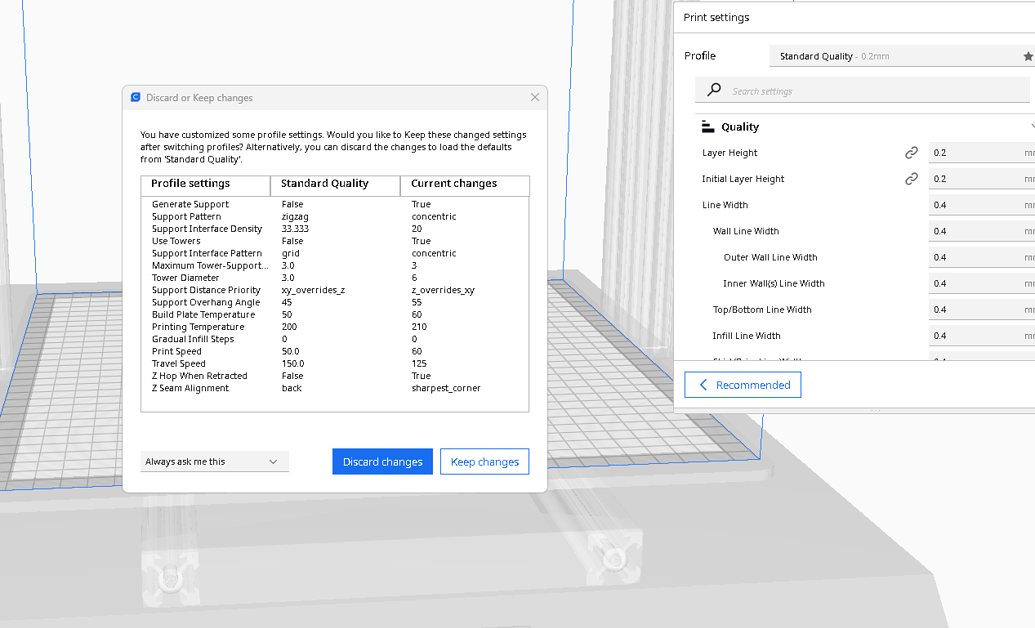Image resolution: width=1035 pixels, height=628 pixels.
Task: Click the Keep changes button
Action: [x=484, y=462]
